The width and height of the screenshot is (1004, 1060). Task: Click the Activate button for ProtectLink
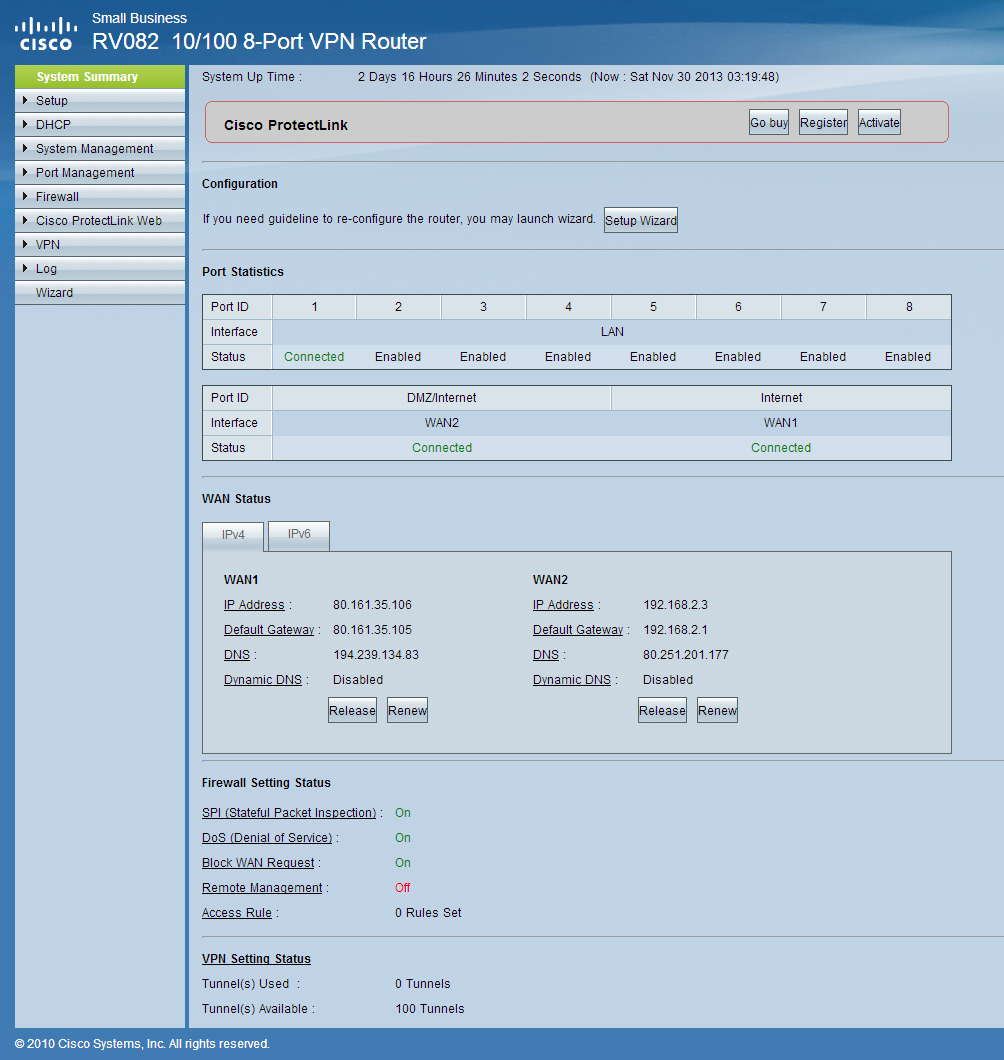[x=879, y=122]
